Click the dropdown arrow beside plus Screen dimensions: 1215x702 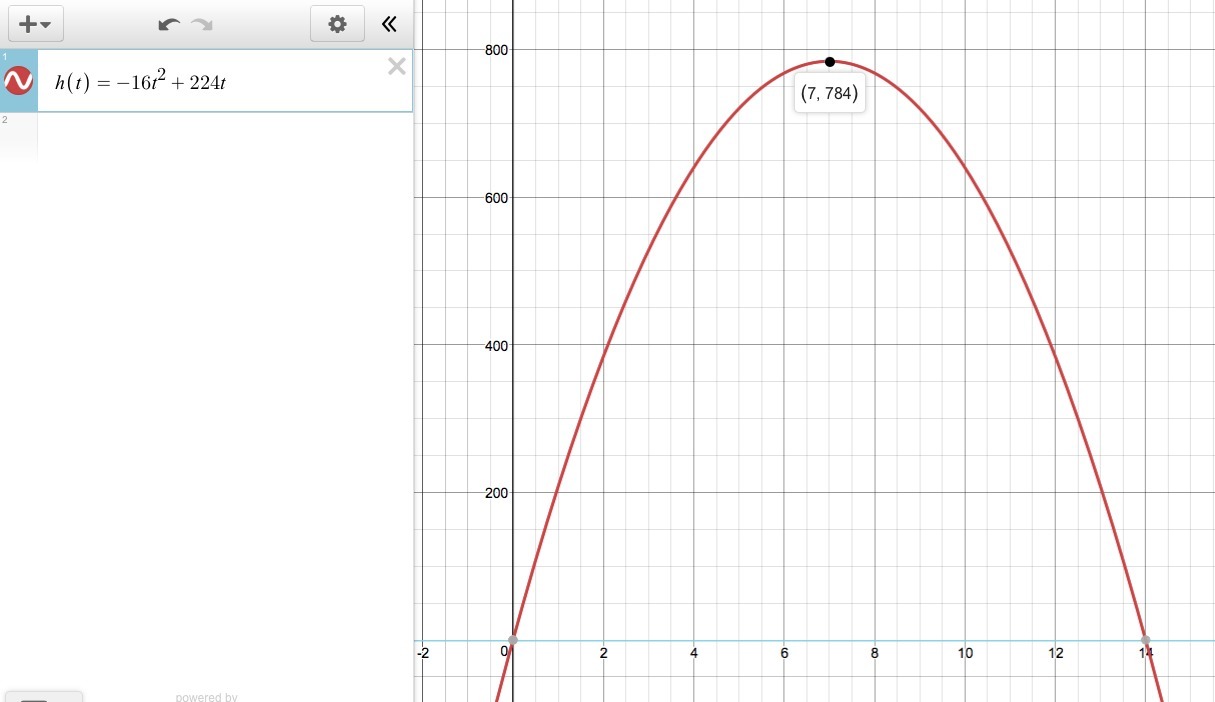[46, 25]
